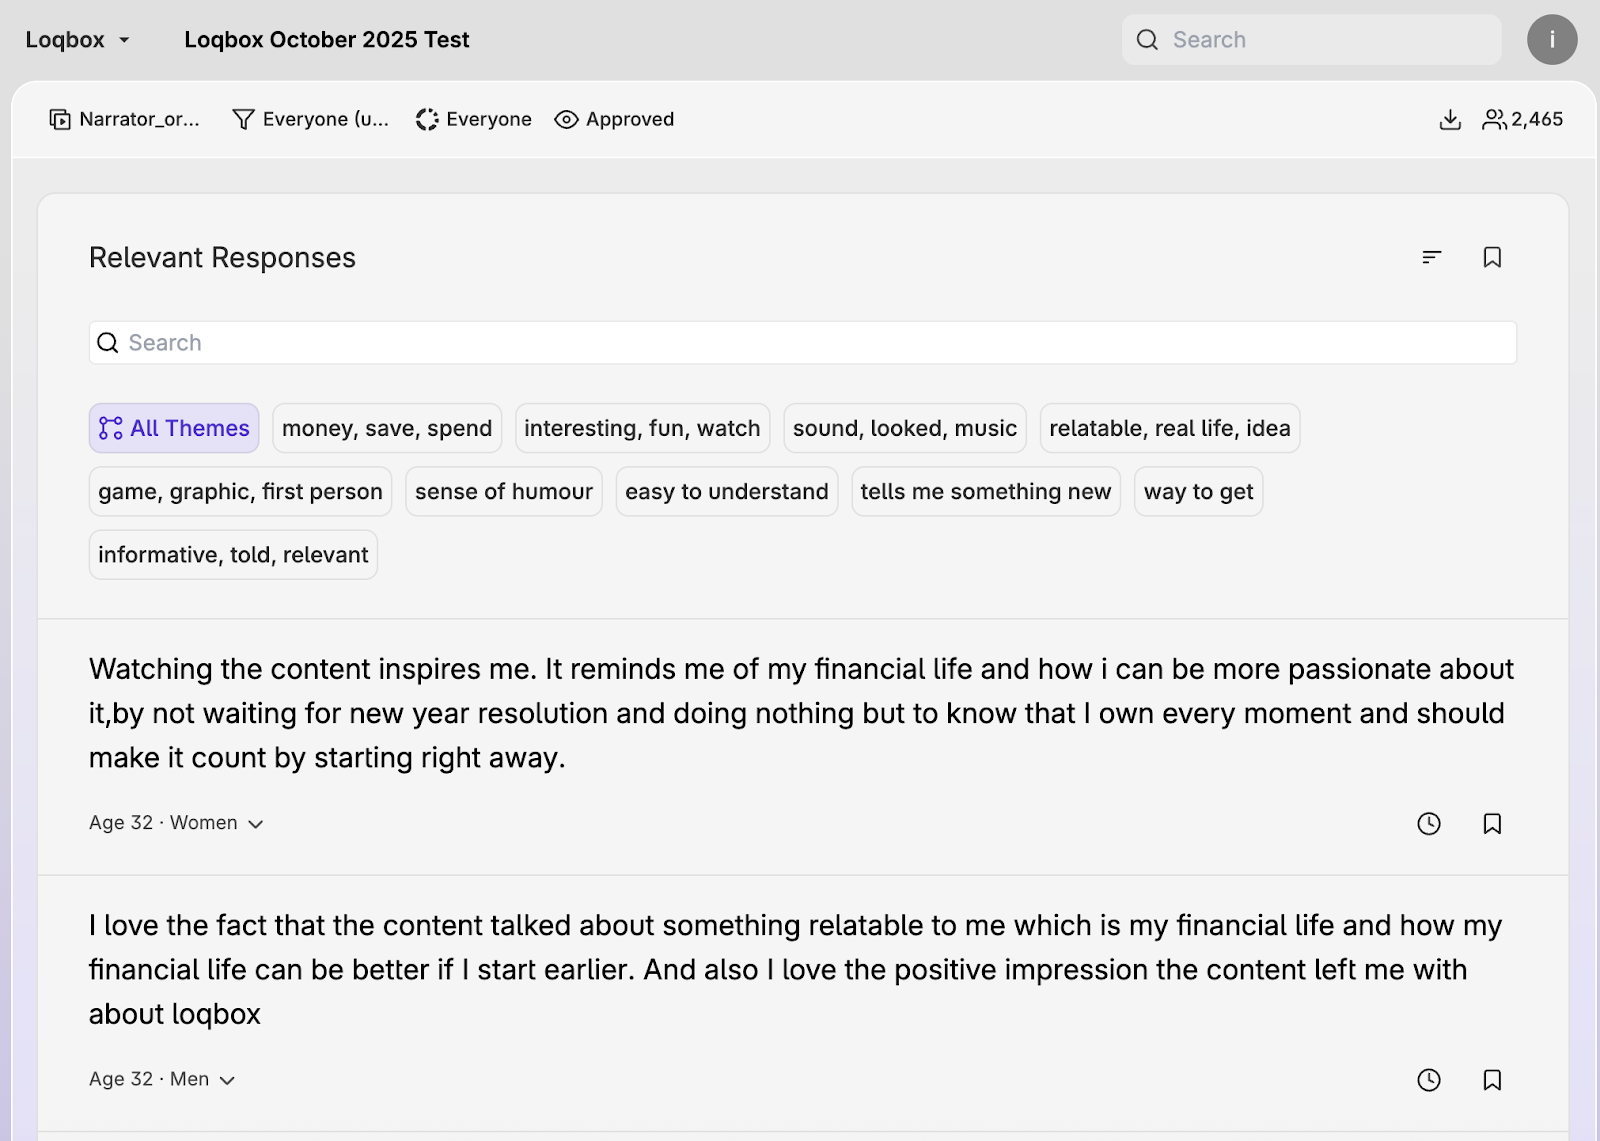Click the Everyone segment selector
Viewport: 1600px width, 1141px height.
[x=474, y=120]
